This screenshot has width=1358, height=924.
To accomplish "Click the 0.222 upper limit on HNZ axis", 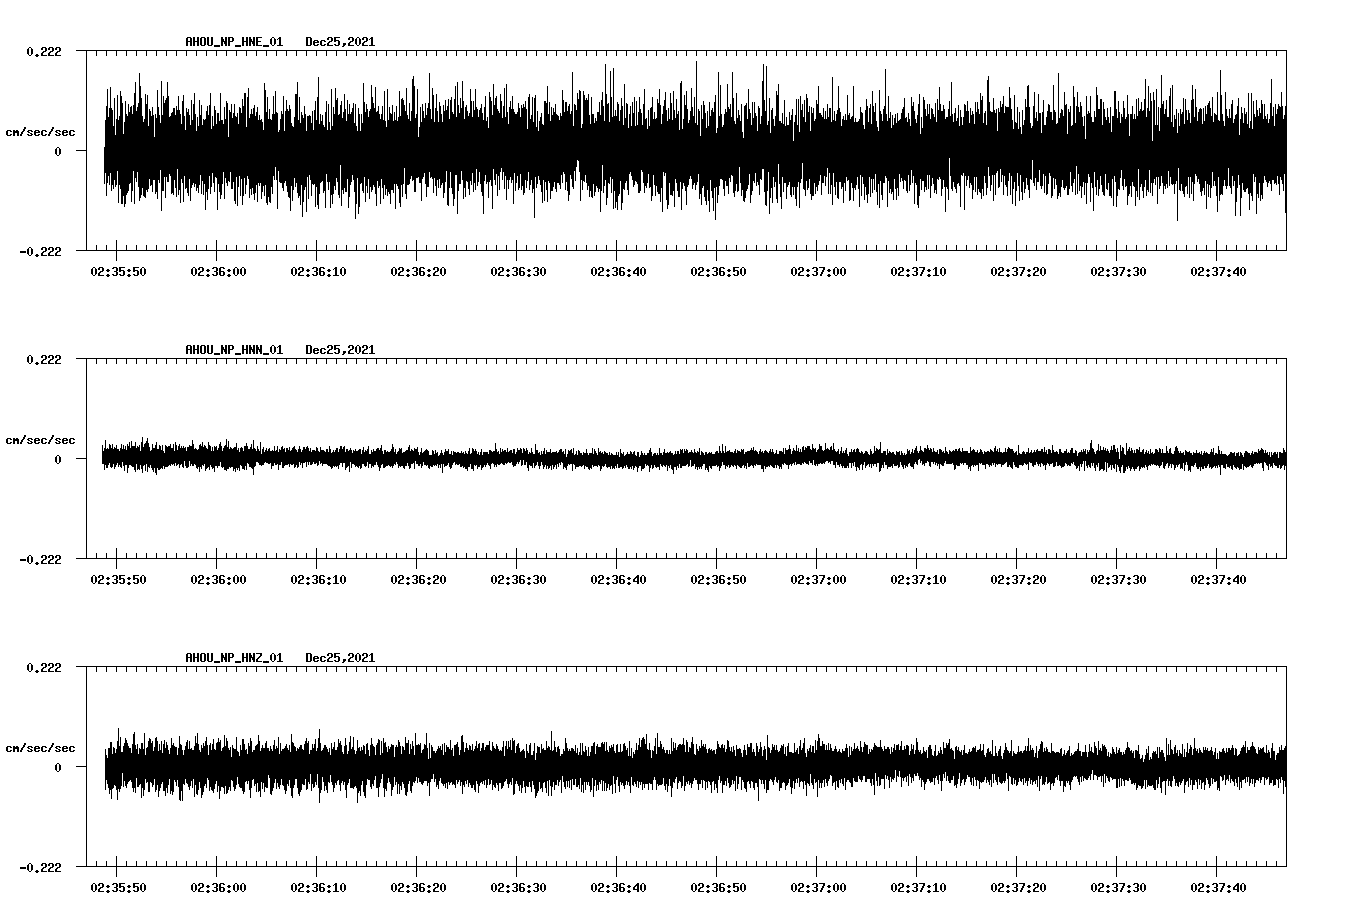I will click(44, 668).
